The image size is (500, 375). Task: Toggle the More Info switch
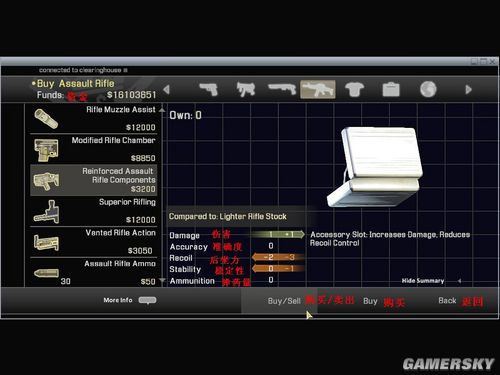147,300
